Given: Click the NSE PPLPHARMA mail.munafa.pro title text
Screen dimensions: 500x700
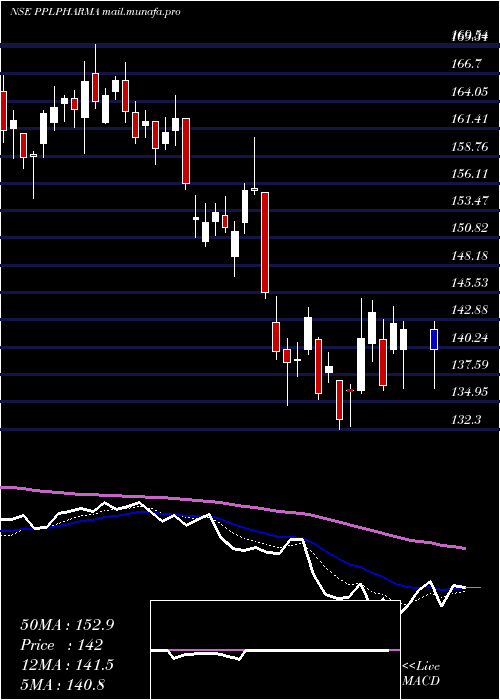Looking at the screenshot, I should (x=95, y=12).
